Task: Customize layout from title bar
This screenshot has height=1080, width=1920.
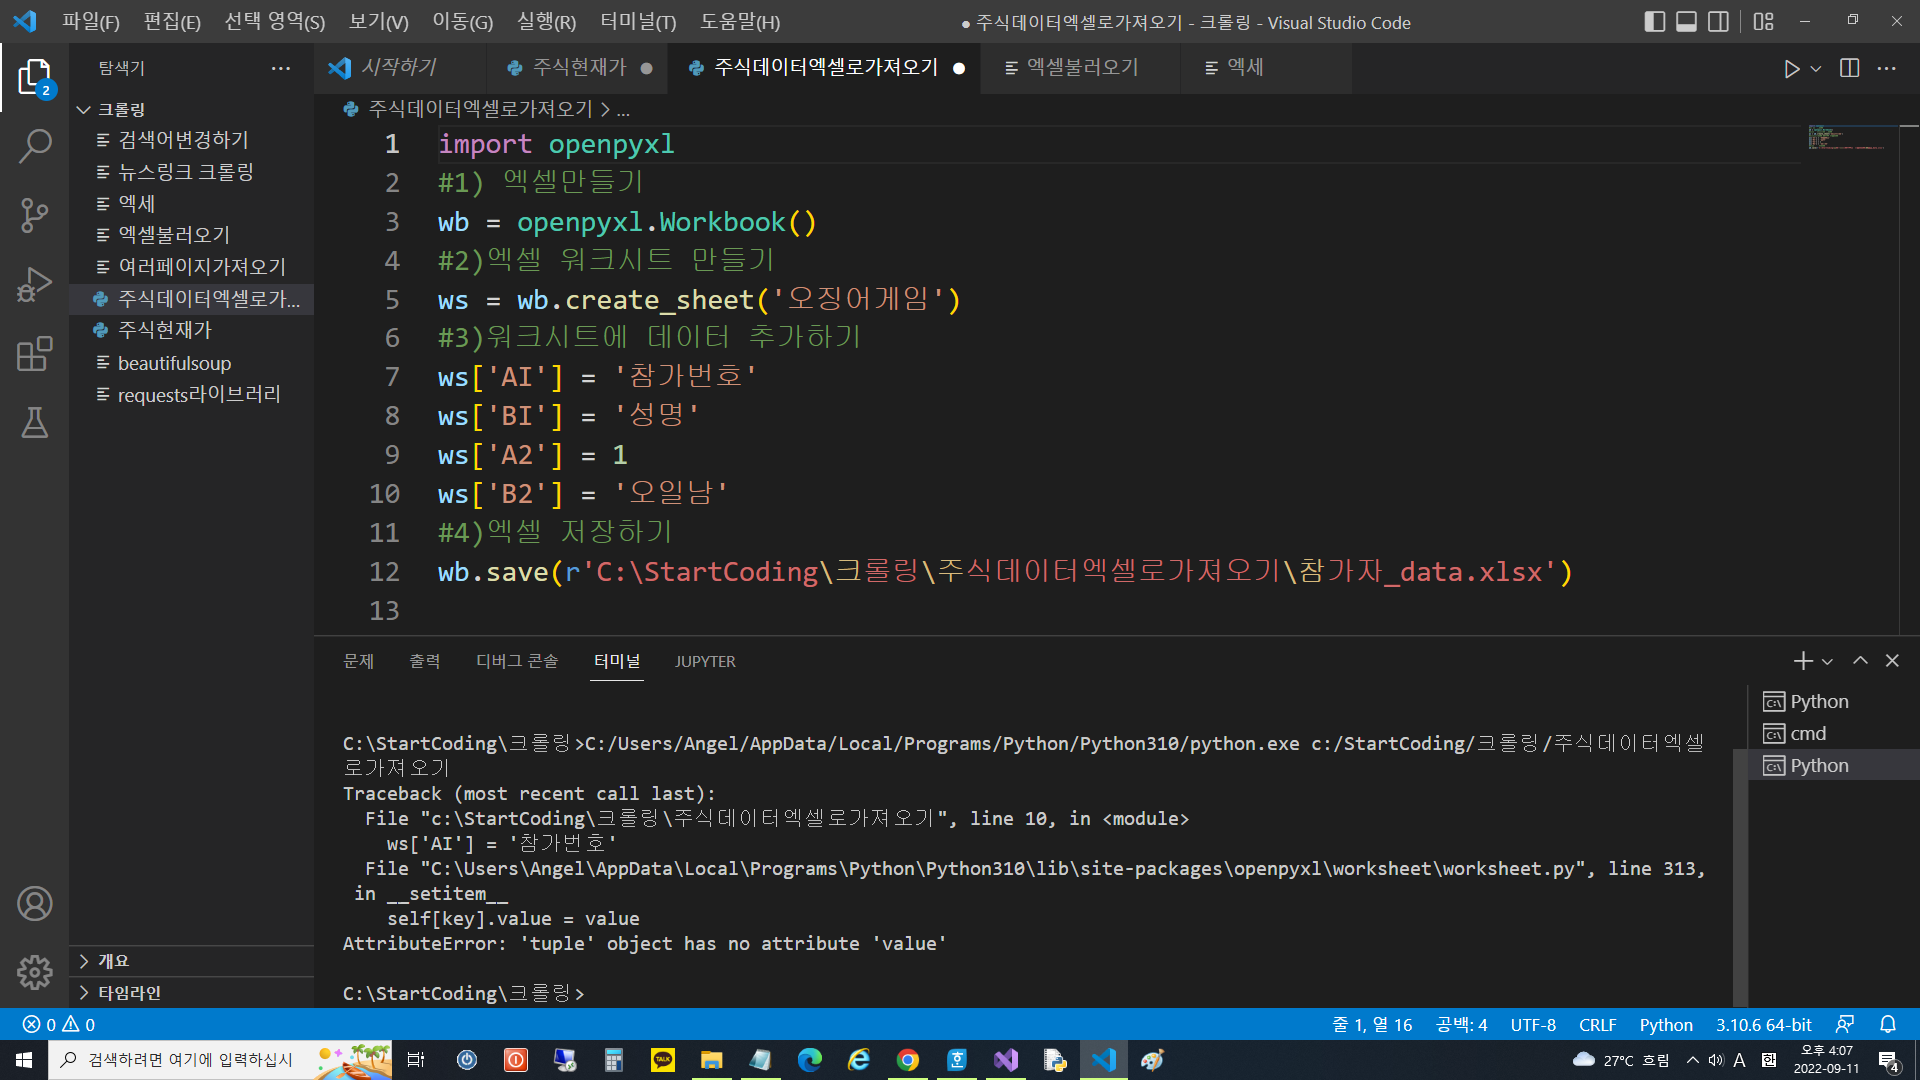Action: pos(1763,22)
